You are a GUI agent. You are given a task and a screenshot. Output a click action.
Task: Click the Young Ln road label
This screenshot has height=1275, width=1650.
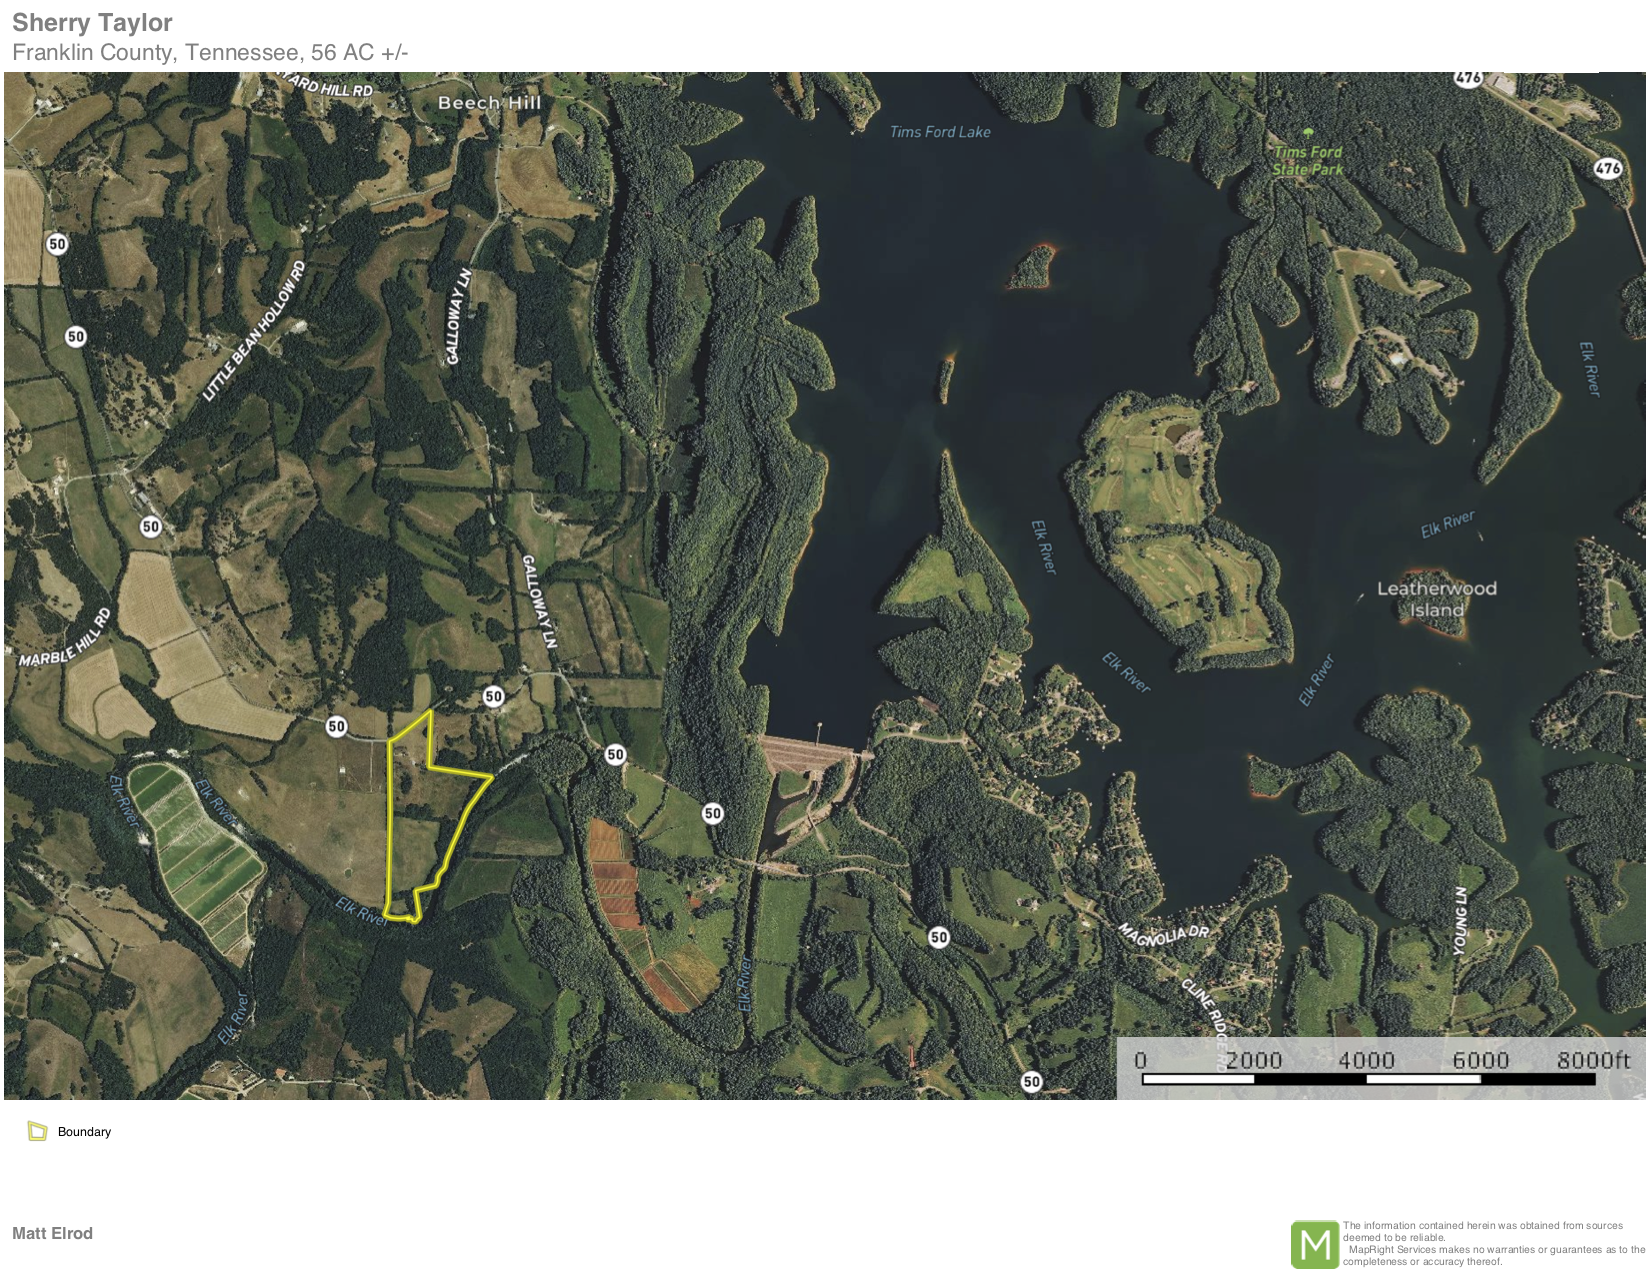(x=1461, y=921)
